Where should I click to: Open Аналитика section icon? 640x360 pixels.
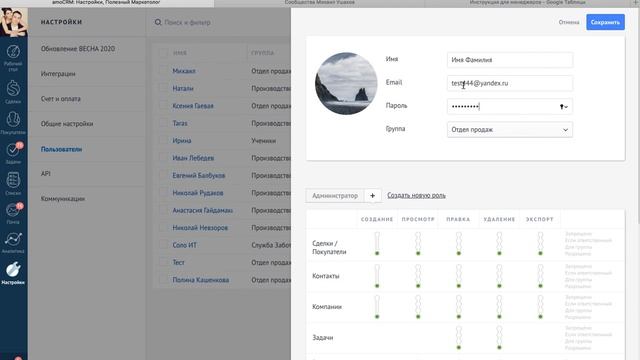tap(13, 242)
